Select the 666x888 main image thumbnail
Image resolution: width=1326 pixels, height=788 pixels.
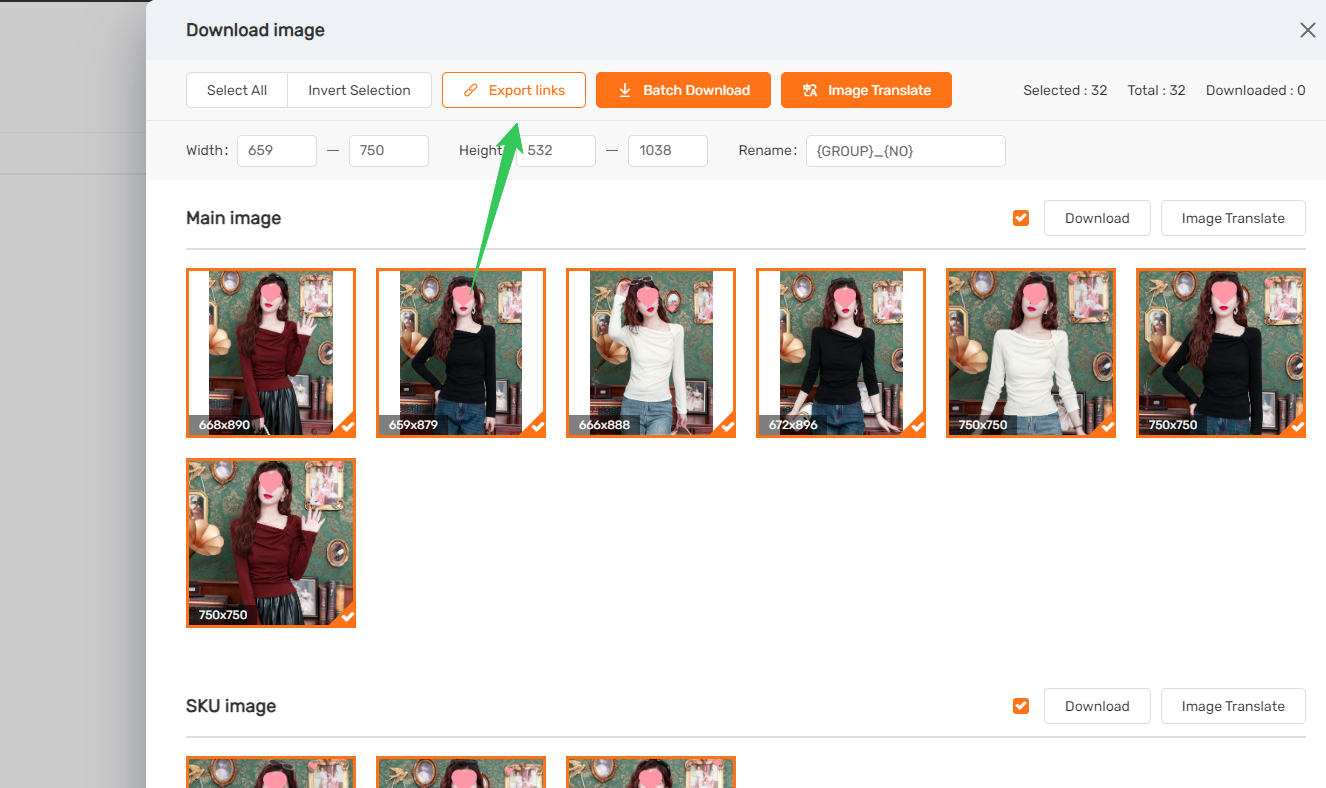pyautogui.click(x=651, y=353)
